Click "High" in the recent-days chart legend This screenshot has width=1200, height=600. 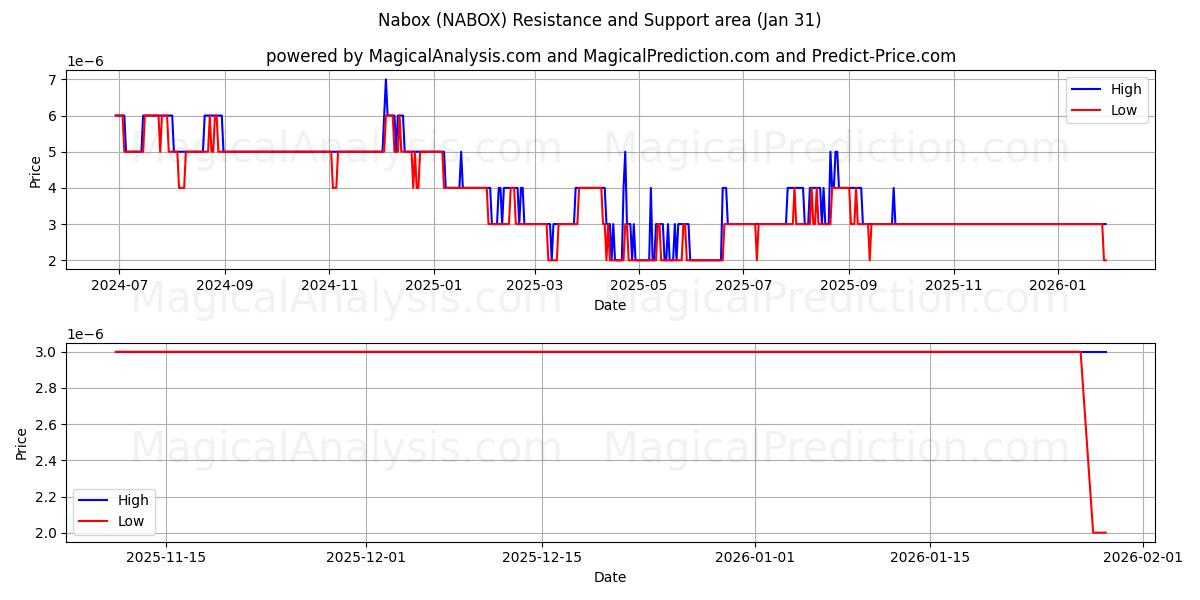133,500
